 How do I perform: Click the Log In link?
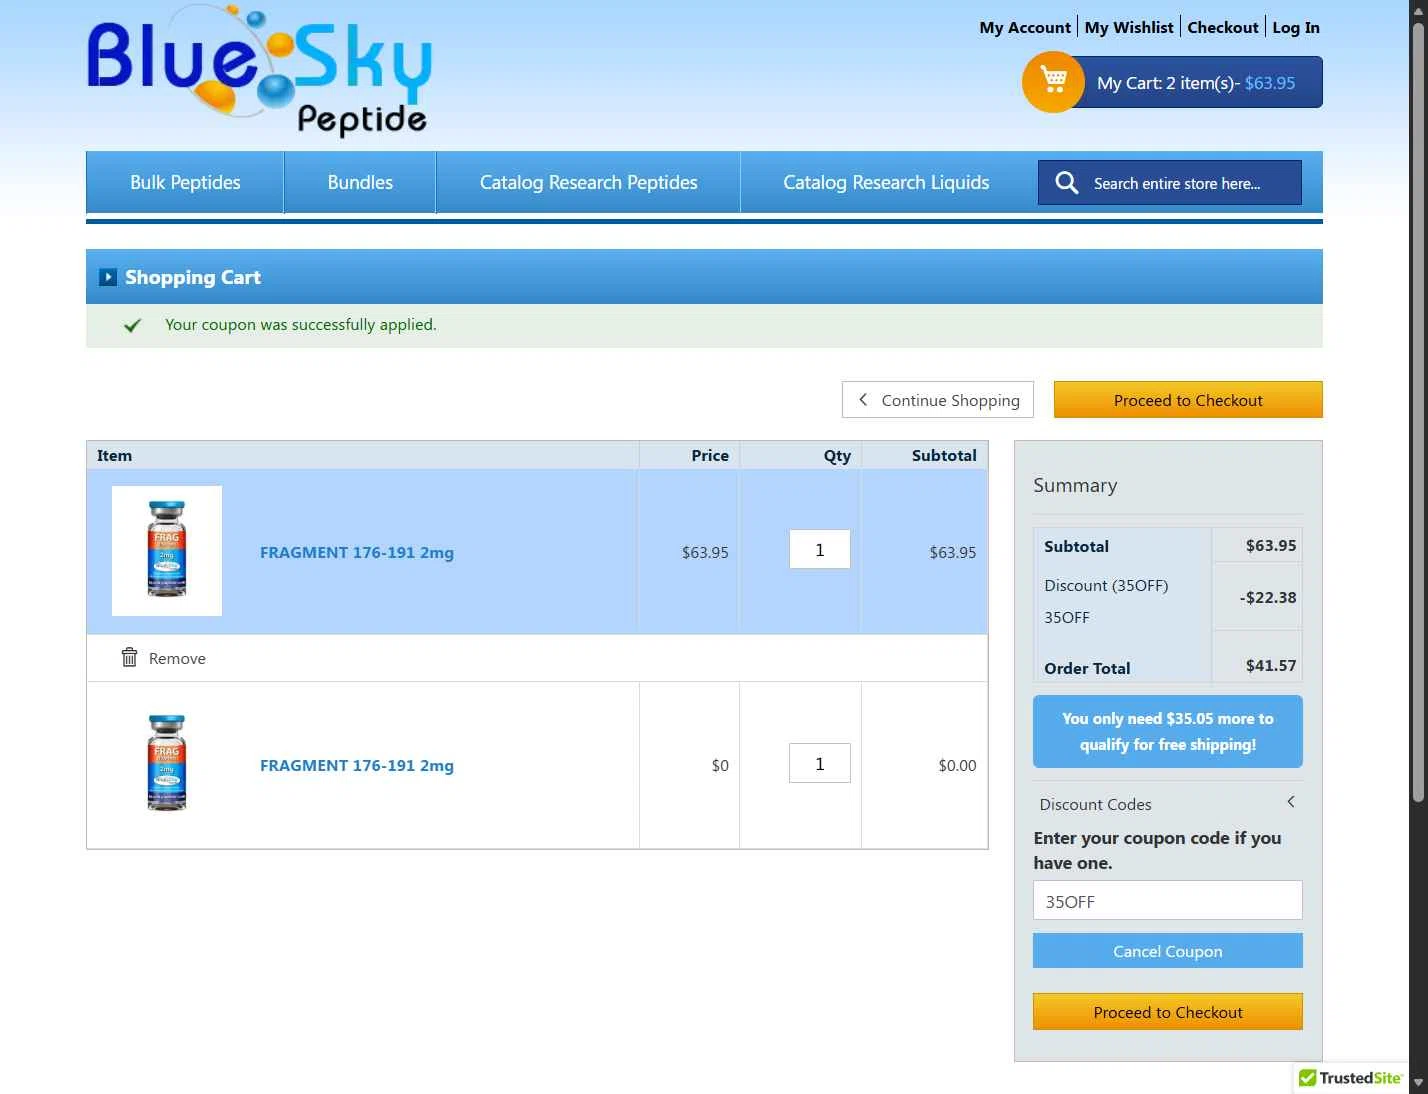[x=1296, y=28]
